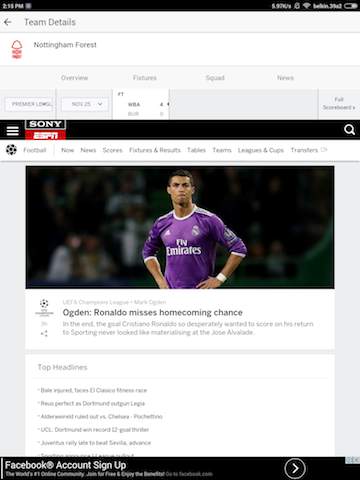Tap the arrow circle on Facebook ad
The height and width of the screenshot is (480, 360).
point(295,468)
